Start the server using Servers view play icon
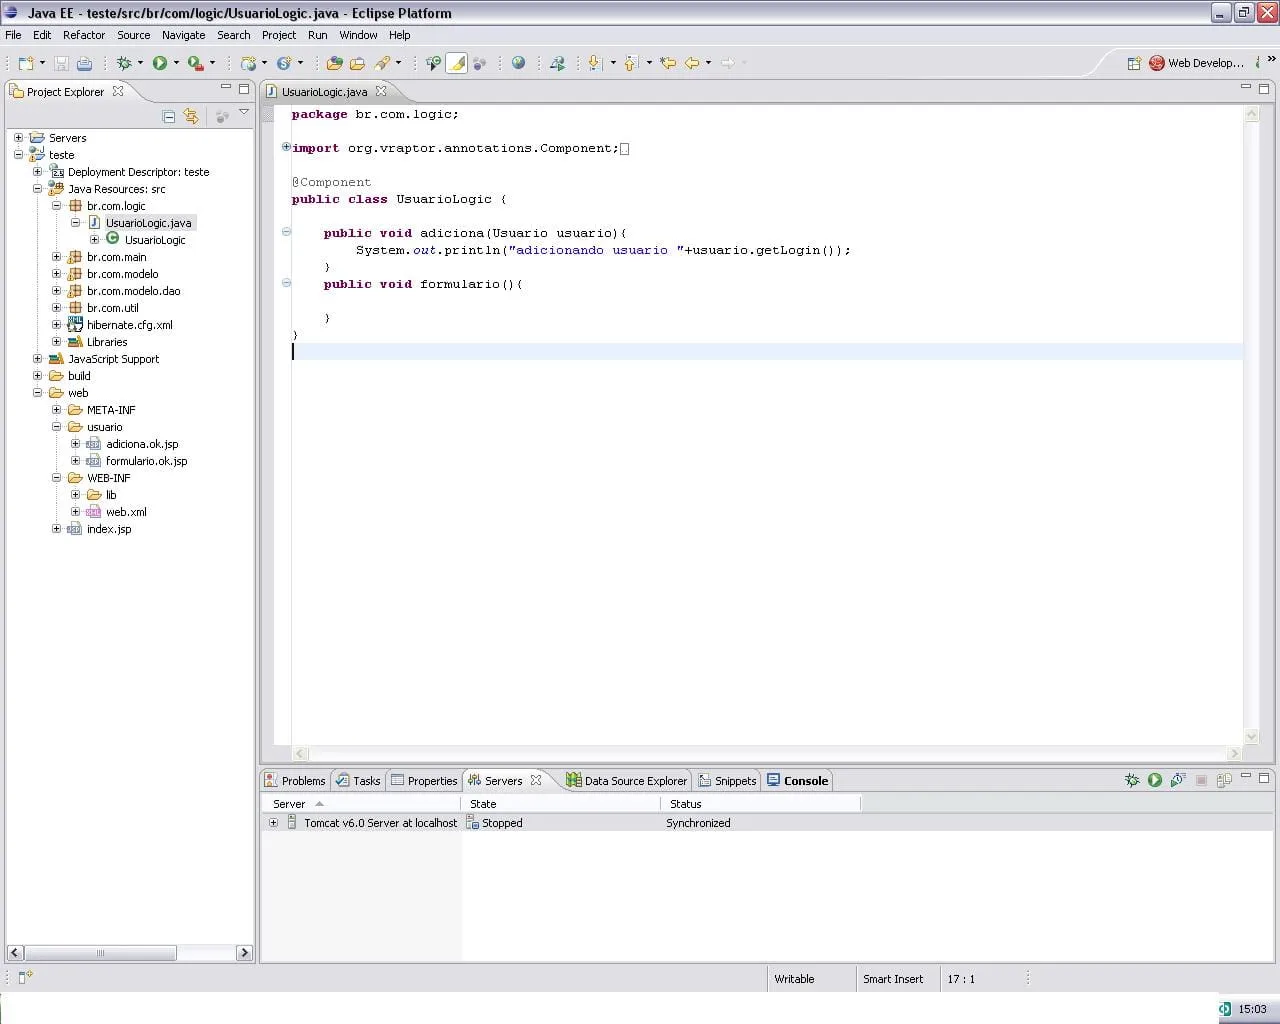Screen dimensions: 1280x1024 [1155, 780]
